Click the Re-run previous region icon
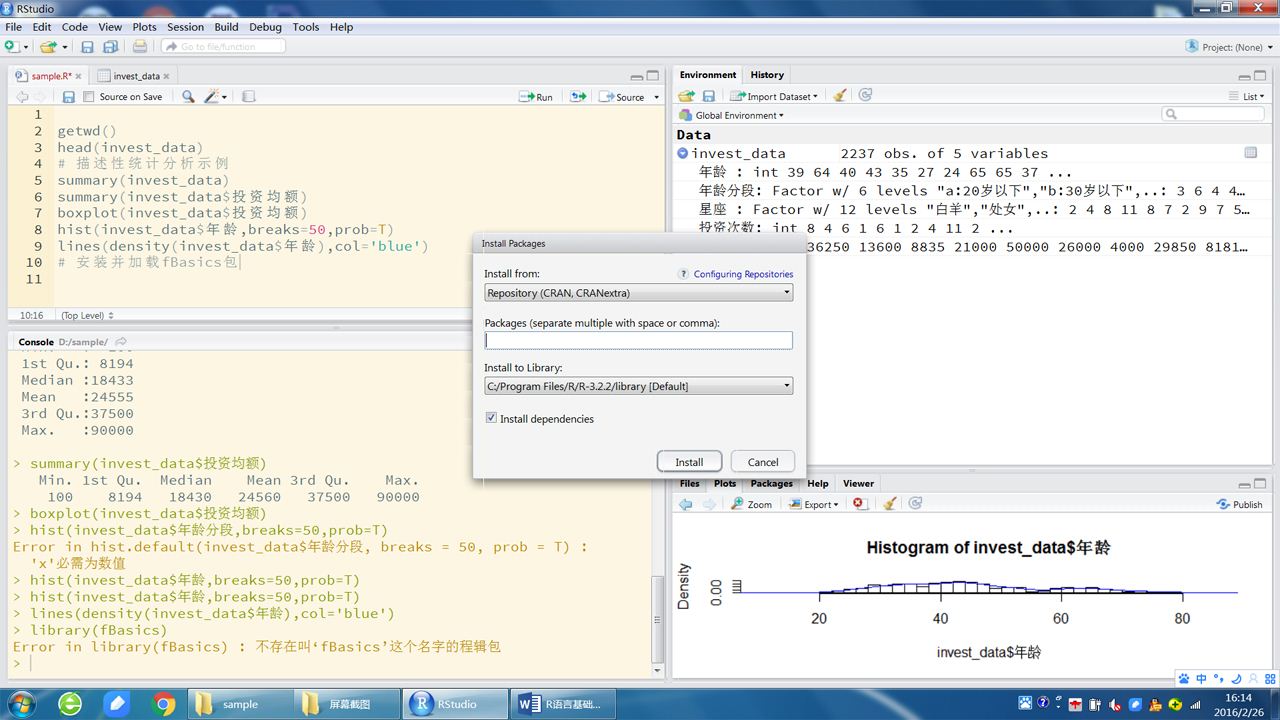The image size is (1280, 720). (x=578, y=97)
